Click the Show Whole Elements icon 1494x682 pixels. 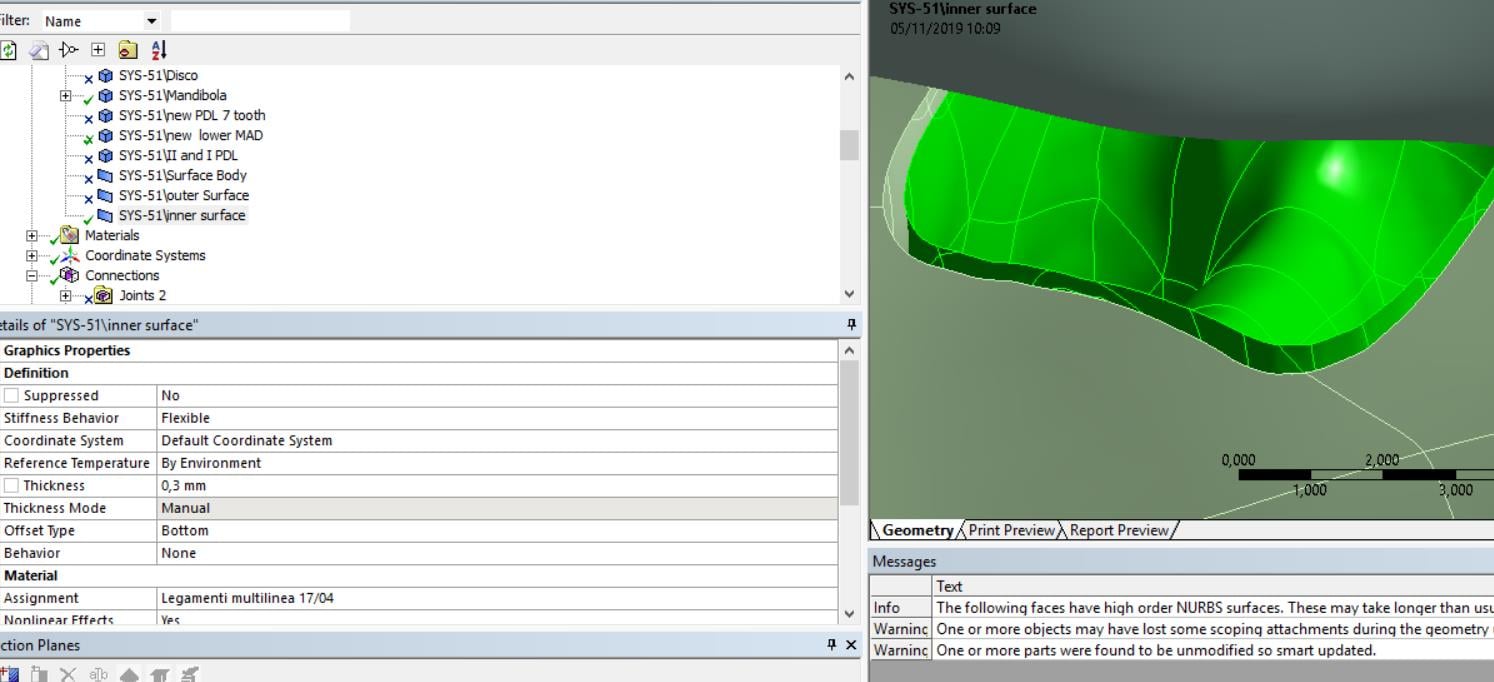98,674
